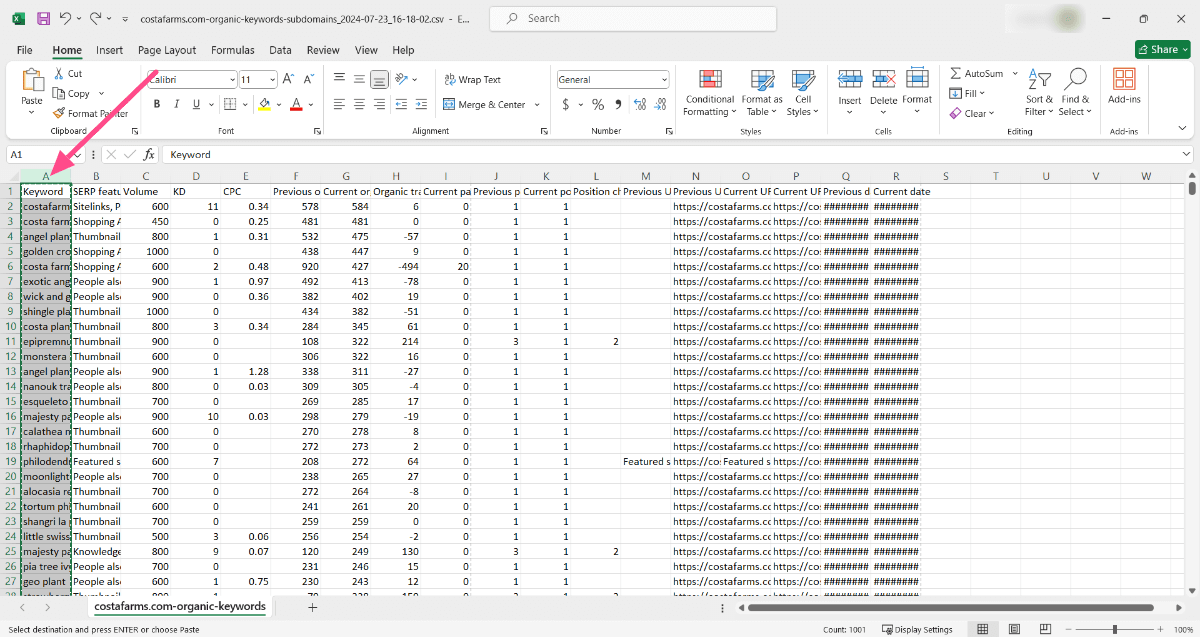This screenshot has height=637, width=1200.
Task: Open the Calibri font name dropdown
Action: coord(232,80)
